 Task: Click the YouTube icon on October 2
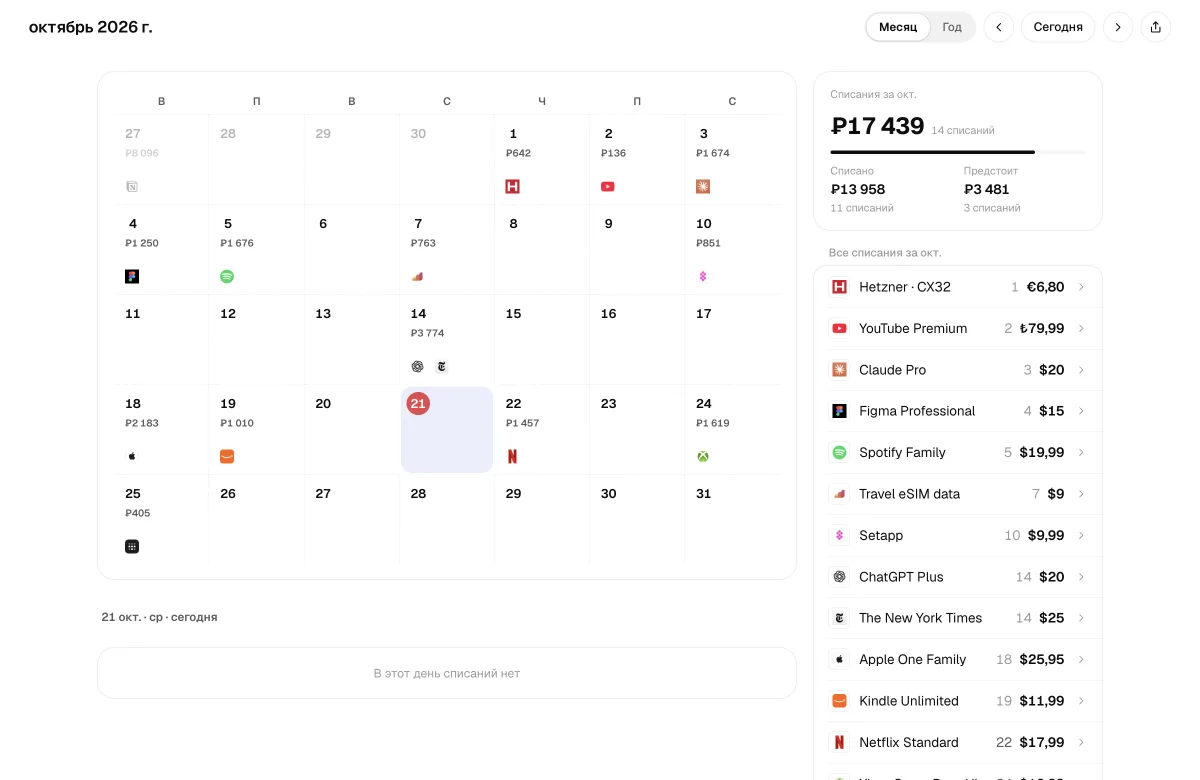pyautogui.click(x=608, y=187)
